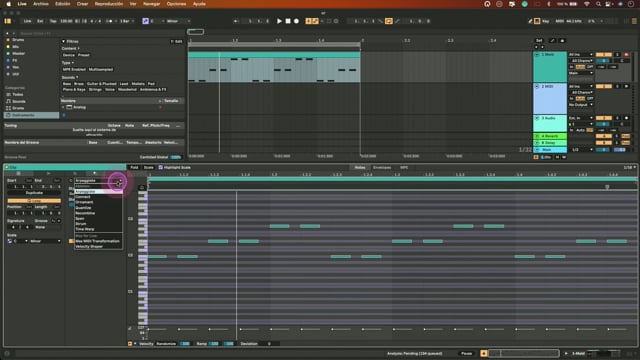Choose Ornament in transformation list
This screenshot has width=640, height=360.
pos(98,202)
